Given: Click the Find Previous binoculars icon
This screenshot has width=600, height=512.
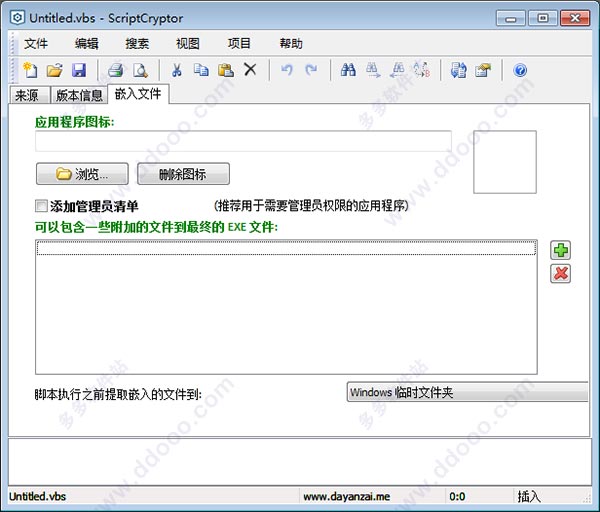Looking at the screenshot, I should click(x=397, y=70).
